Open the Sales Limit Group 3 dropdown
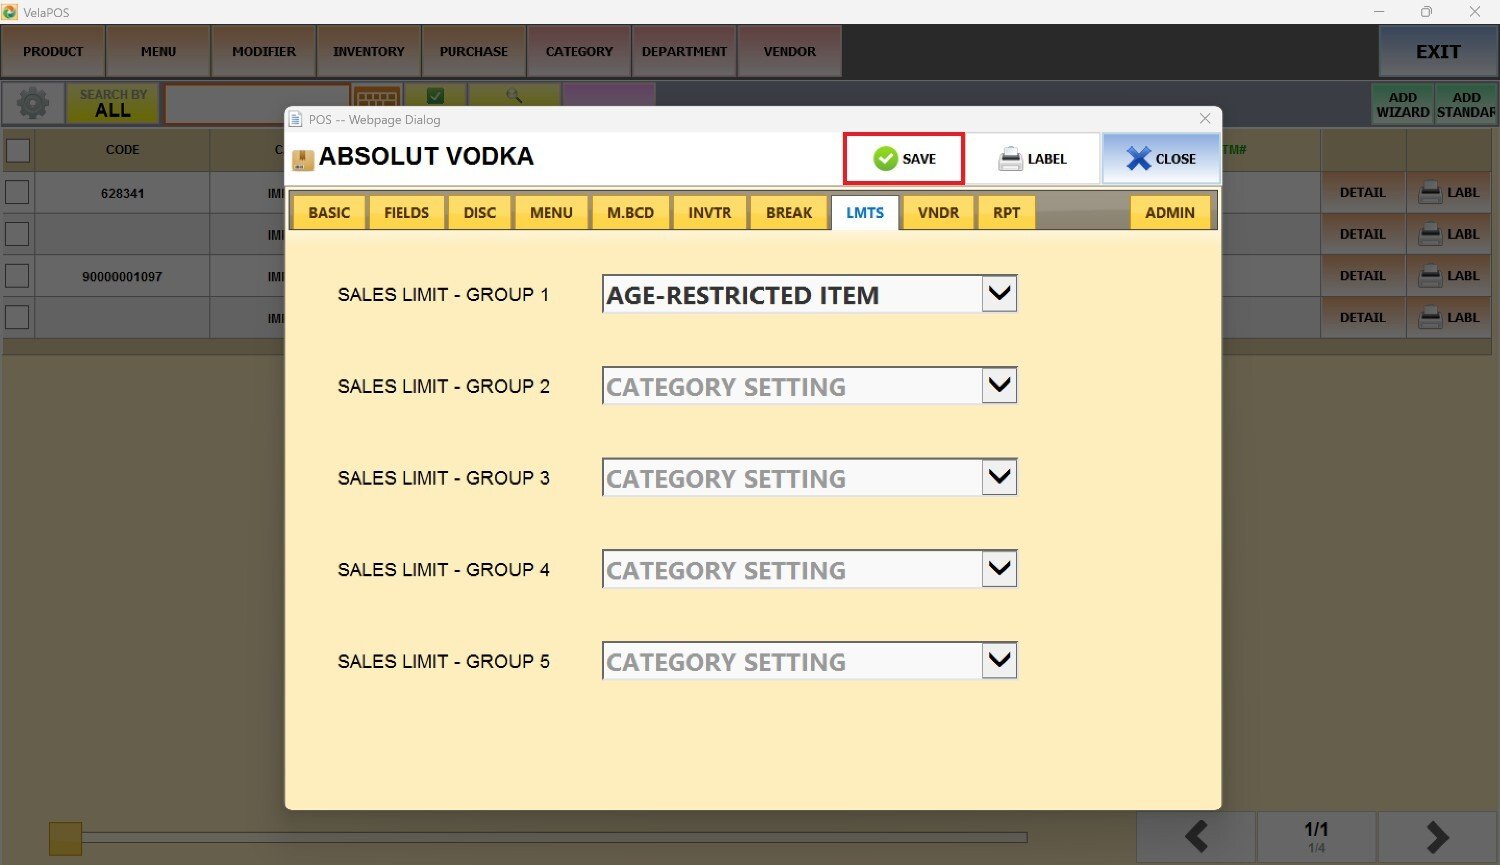This screenshot has width=1500, height=865. [x=999, y=477]
